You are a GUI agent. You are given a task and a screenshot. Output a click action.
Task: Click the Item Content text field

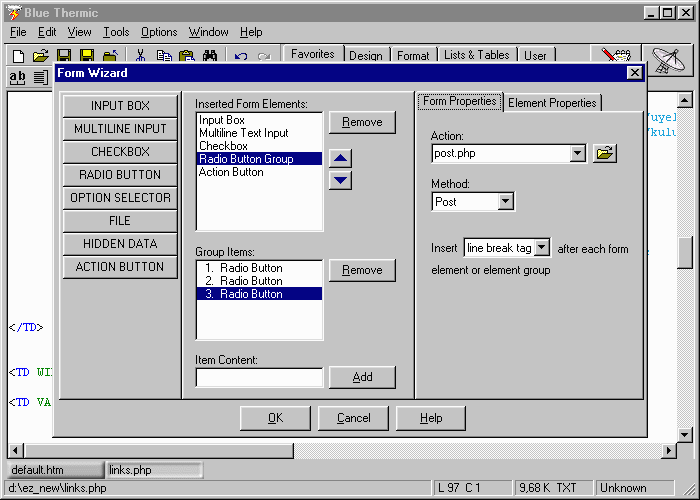259,378
